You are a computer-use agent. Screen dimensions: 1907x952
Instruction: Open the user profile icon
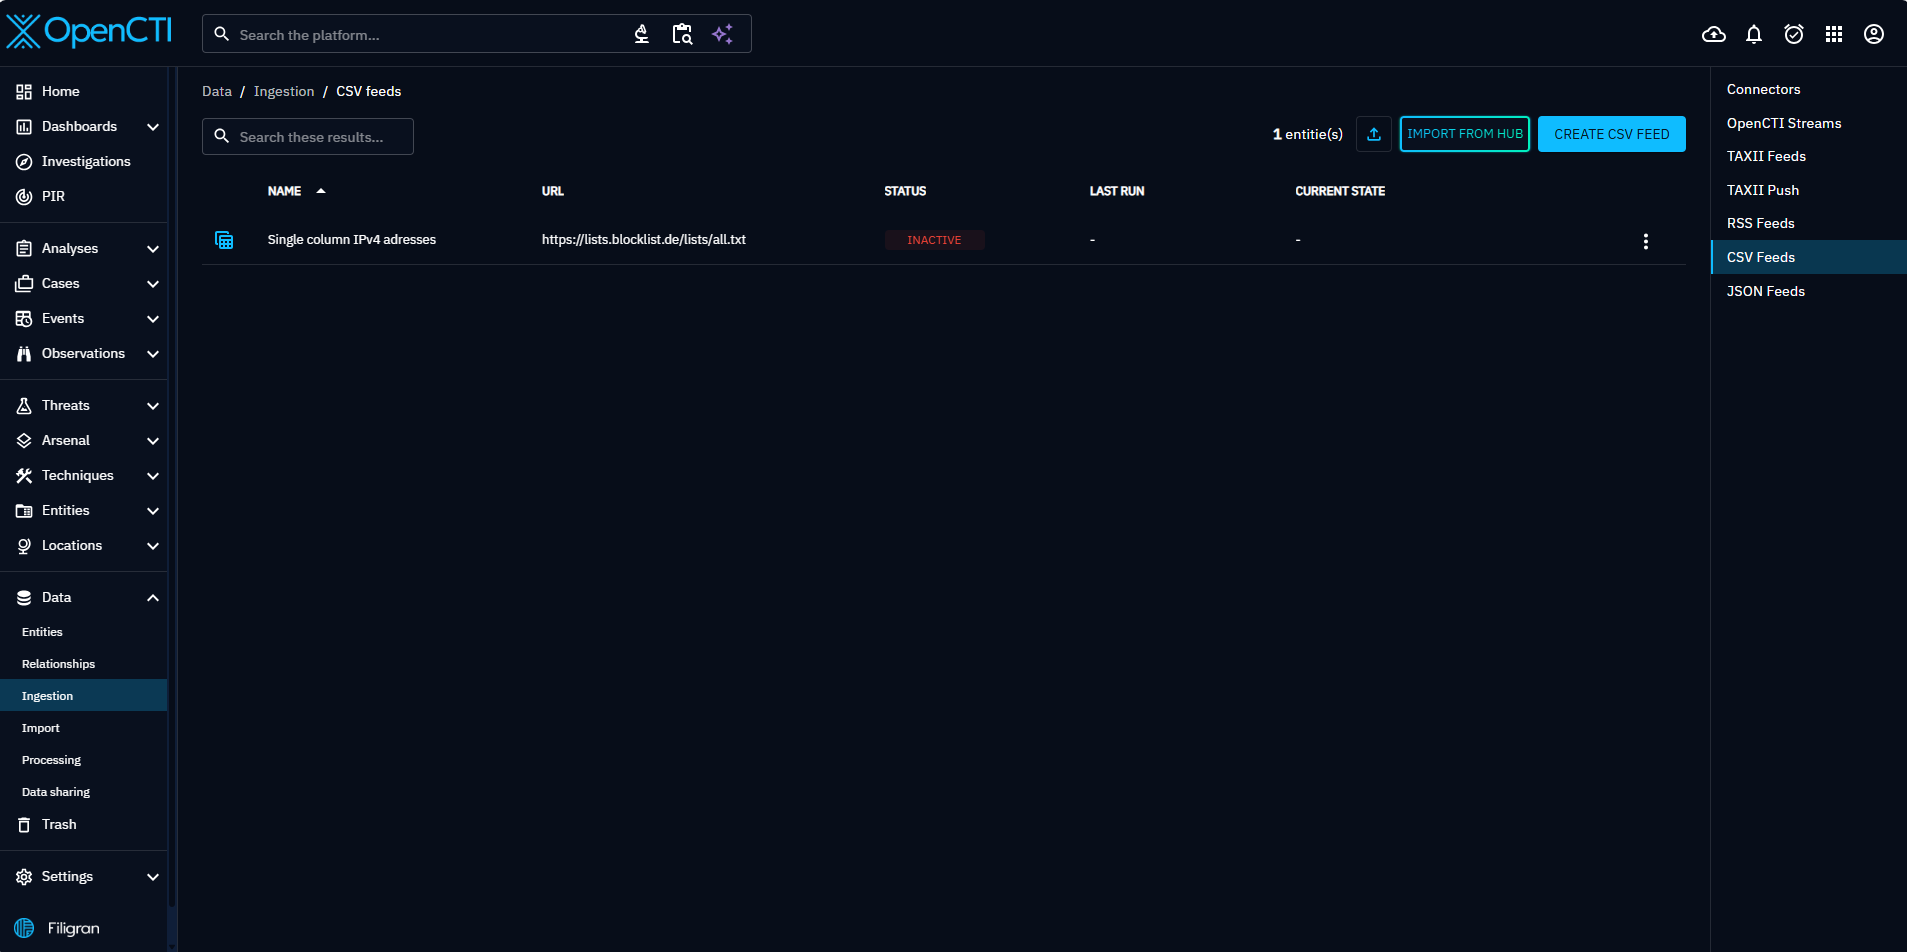[1873, 35]
